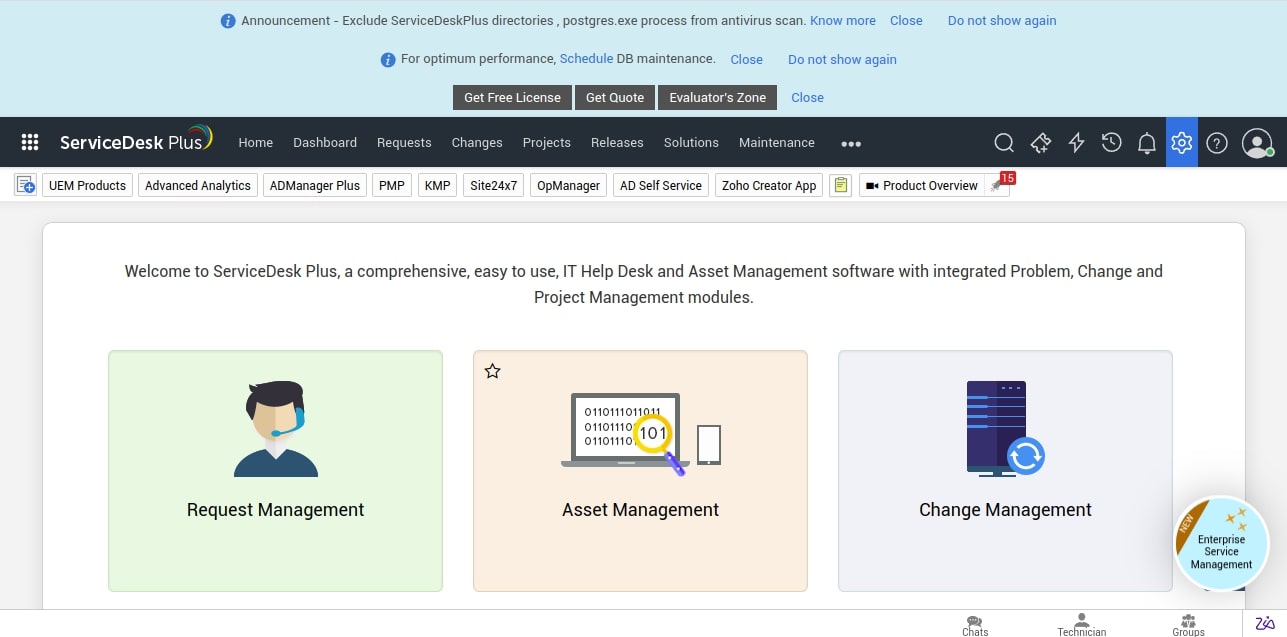Open the apps grid launcher icon
This screenshot has height=637, width=1287.
point(30,142)
